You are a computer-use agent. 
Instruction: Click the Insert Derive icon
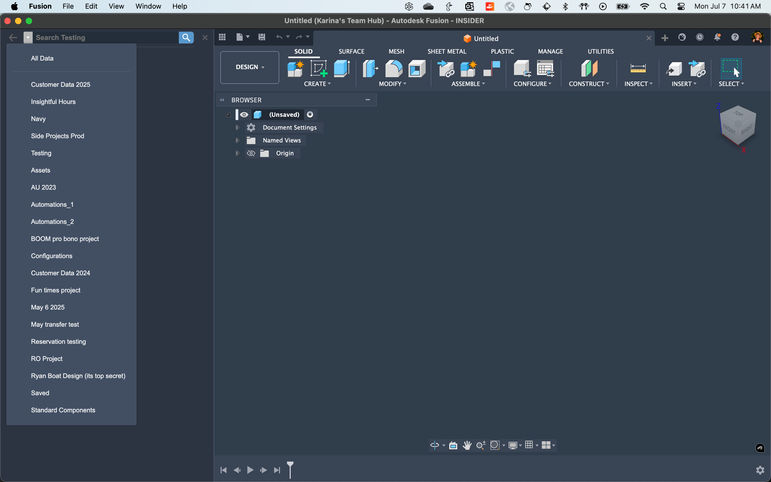point(674,69)
